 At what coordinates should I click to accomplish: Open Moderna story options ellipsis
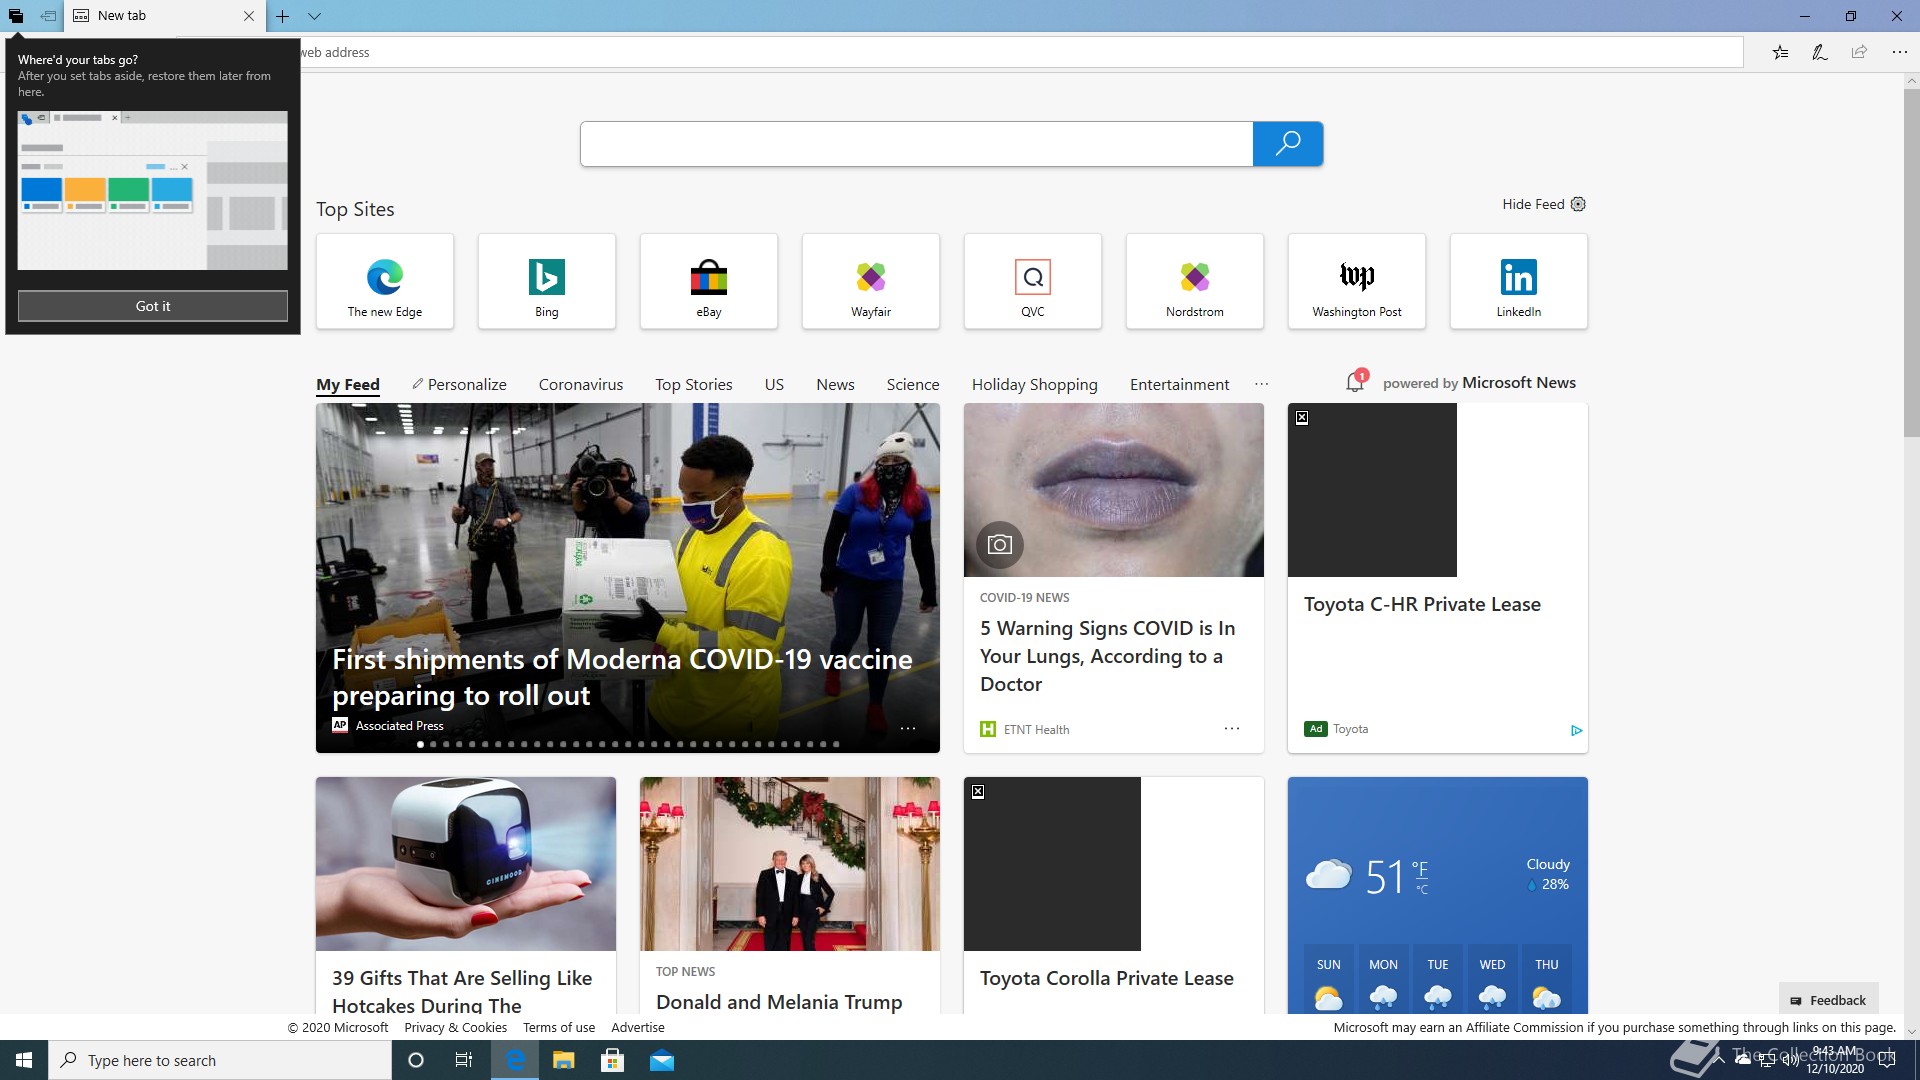point(908,728)
